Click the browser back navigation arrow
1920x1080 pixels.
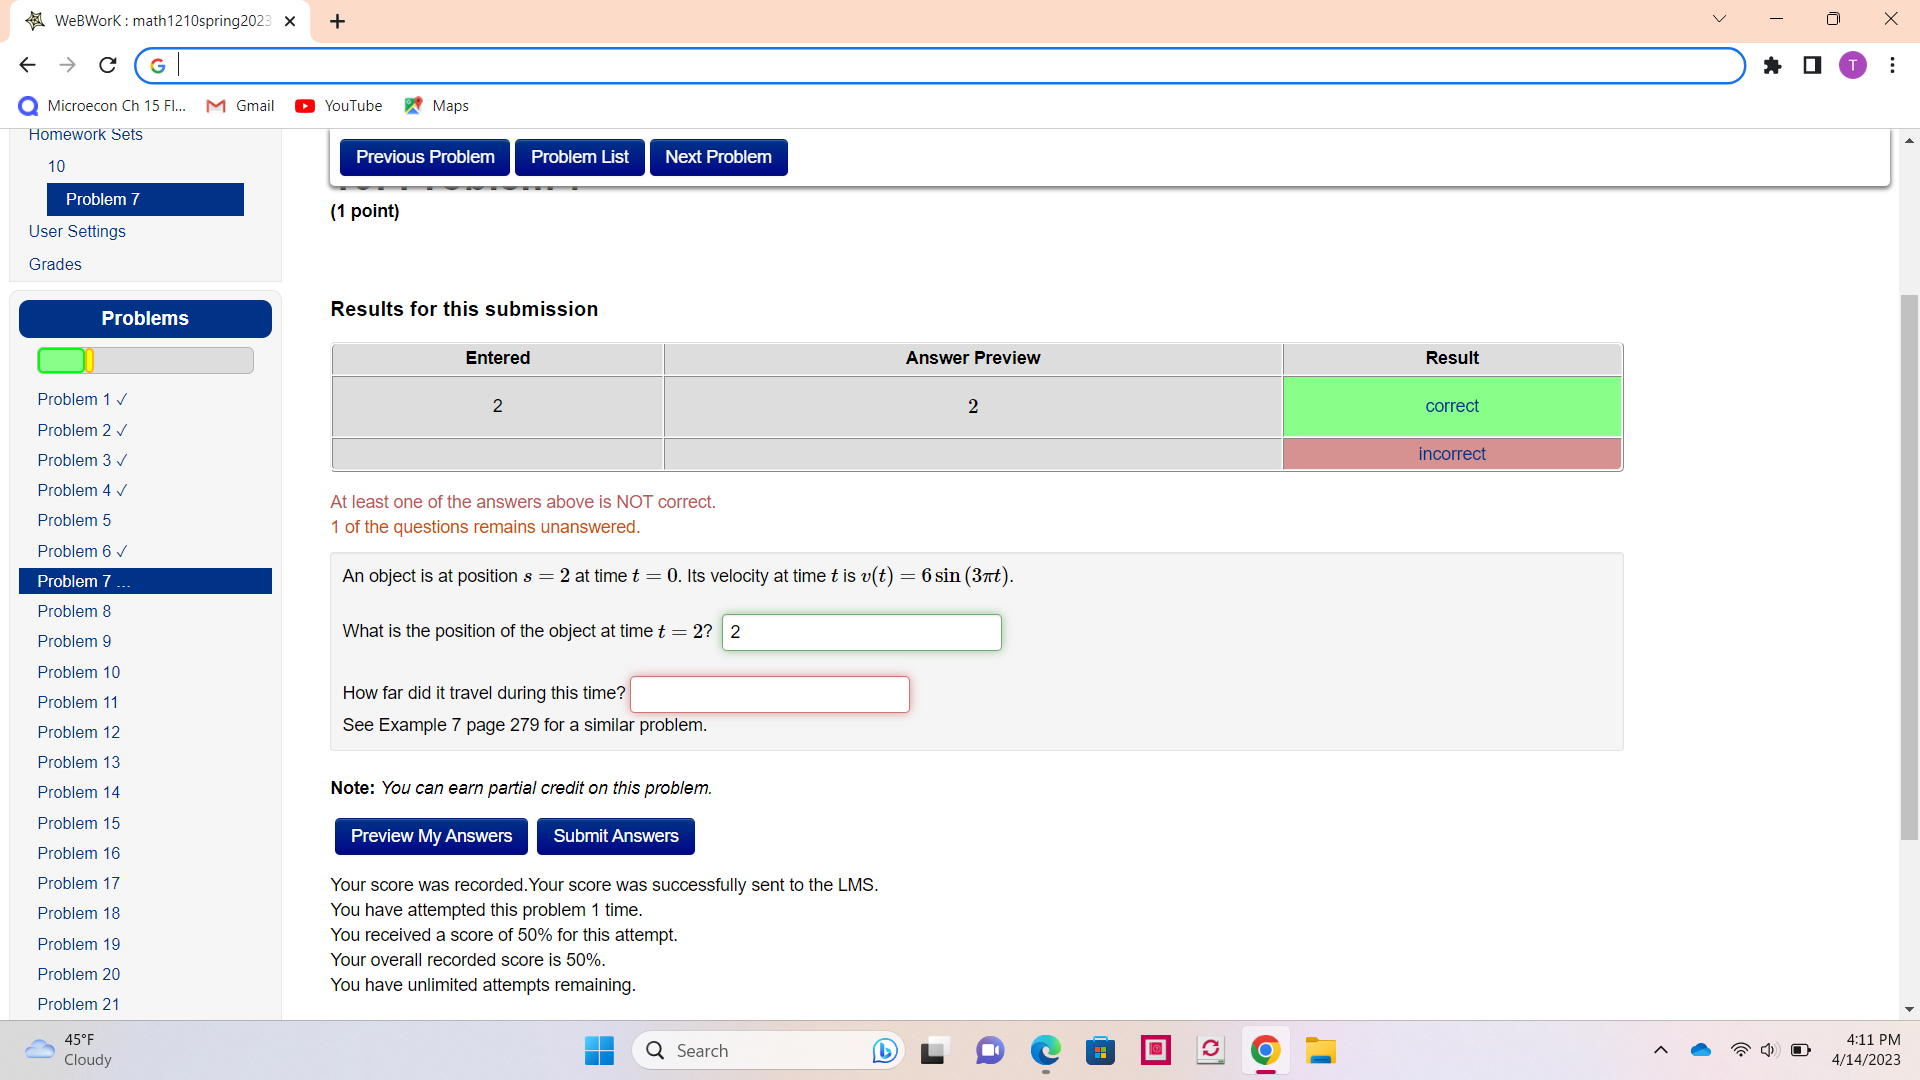27,64
